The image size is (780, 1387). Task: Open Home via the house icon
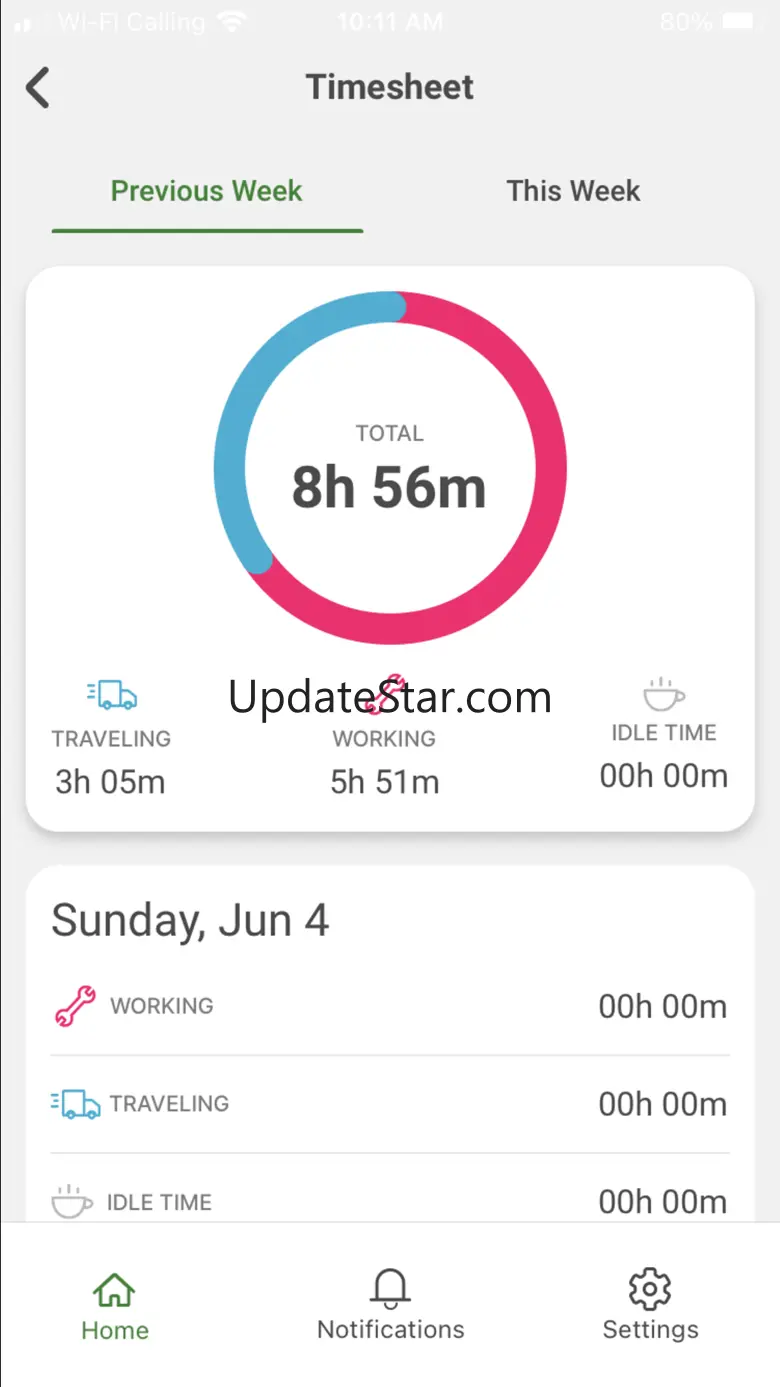click(x=114, y=1289)
